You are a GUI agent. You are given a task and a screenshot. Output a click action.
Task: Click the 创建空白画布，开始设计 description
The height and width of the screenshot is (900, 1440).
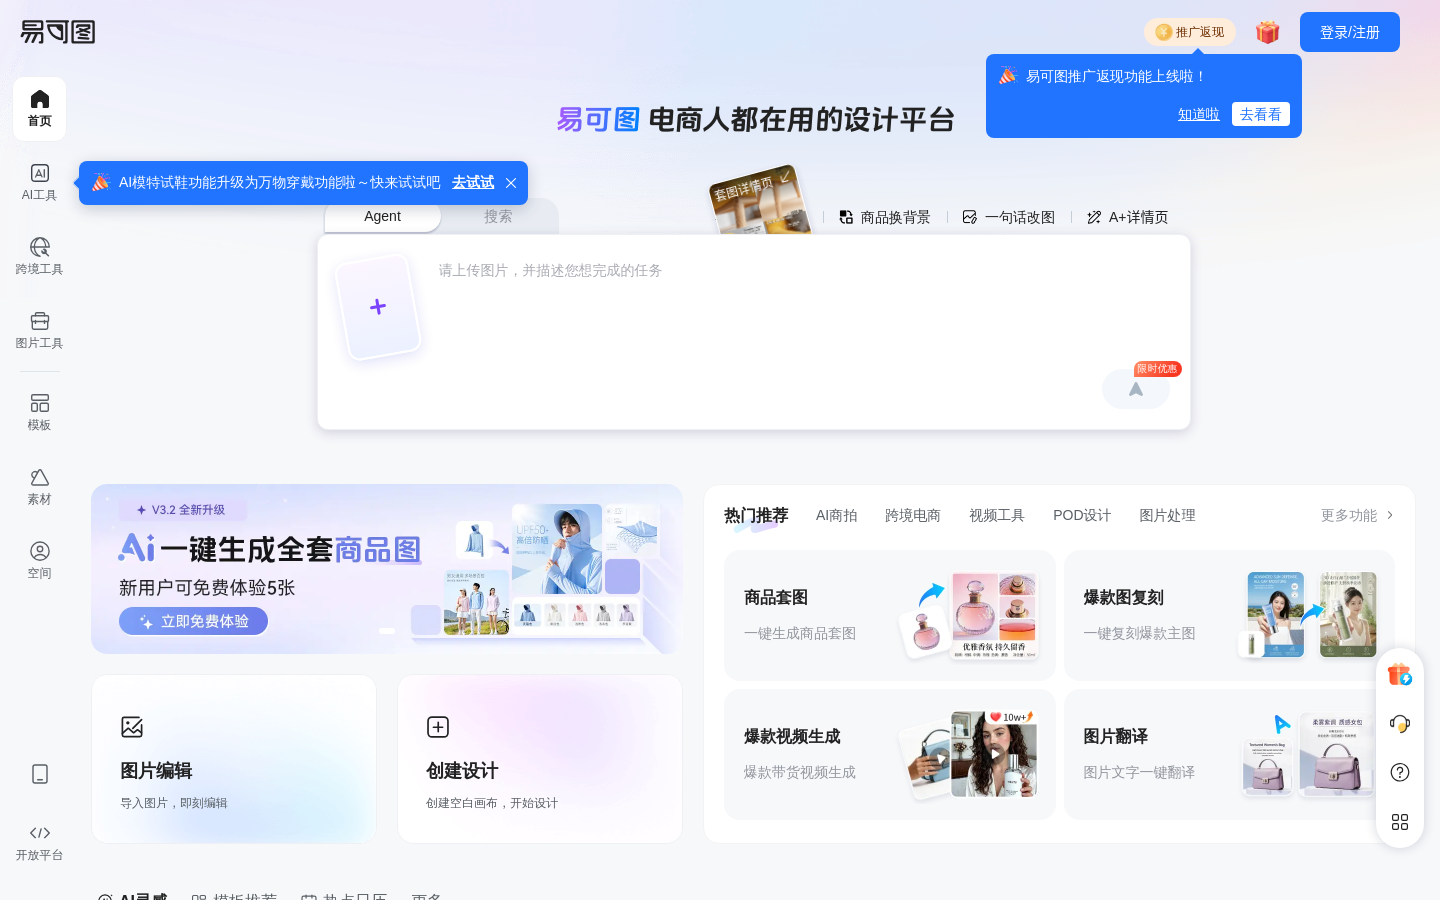coord(492,803)
